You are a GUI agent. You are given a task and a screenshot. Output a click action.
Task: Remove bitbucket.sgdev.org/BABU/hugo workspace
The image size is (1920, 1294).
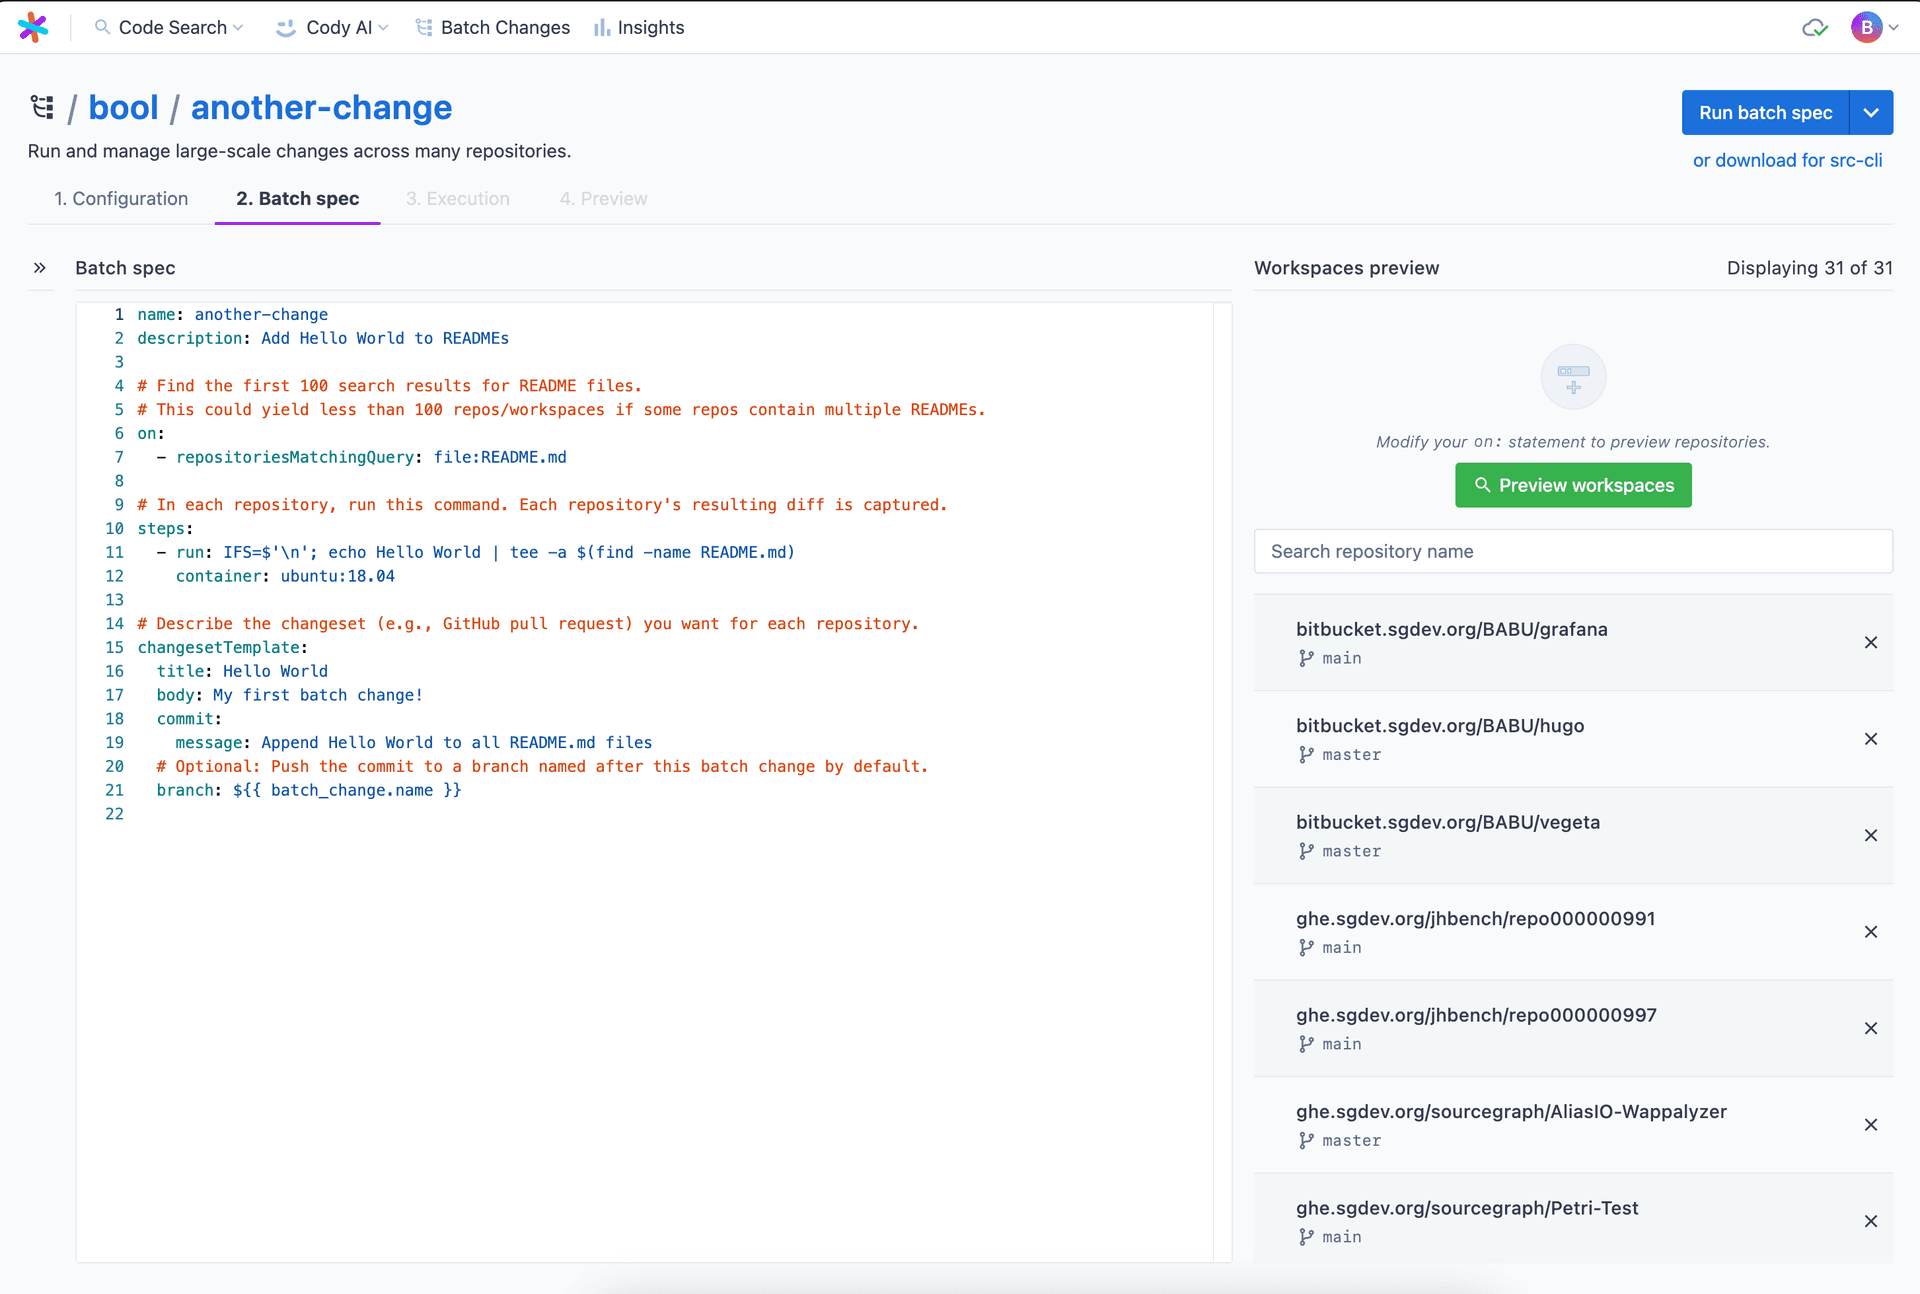[x=1870, y=739]
